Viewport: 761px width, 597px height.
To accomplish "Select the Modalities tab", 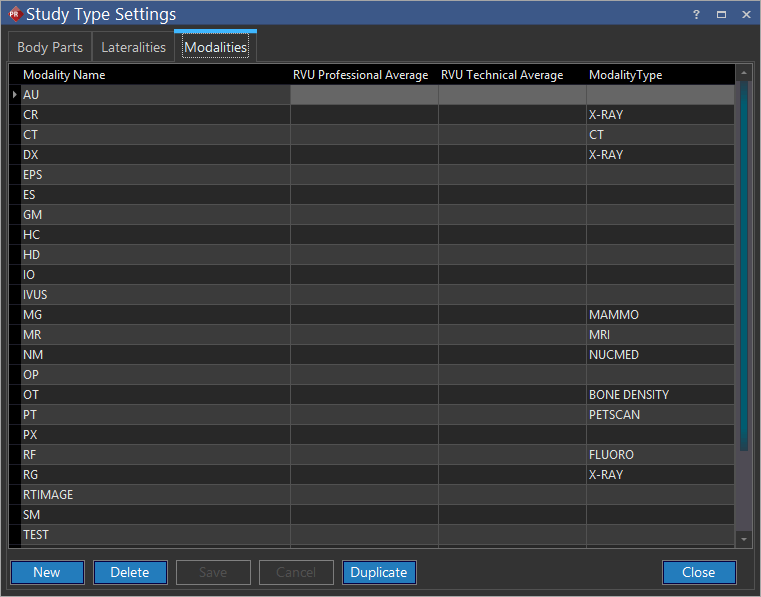I will pyautogui.click(x=215, y=47).
